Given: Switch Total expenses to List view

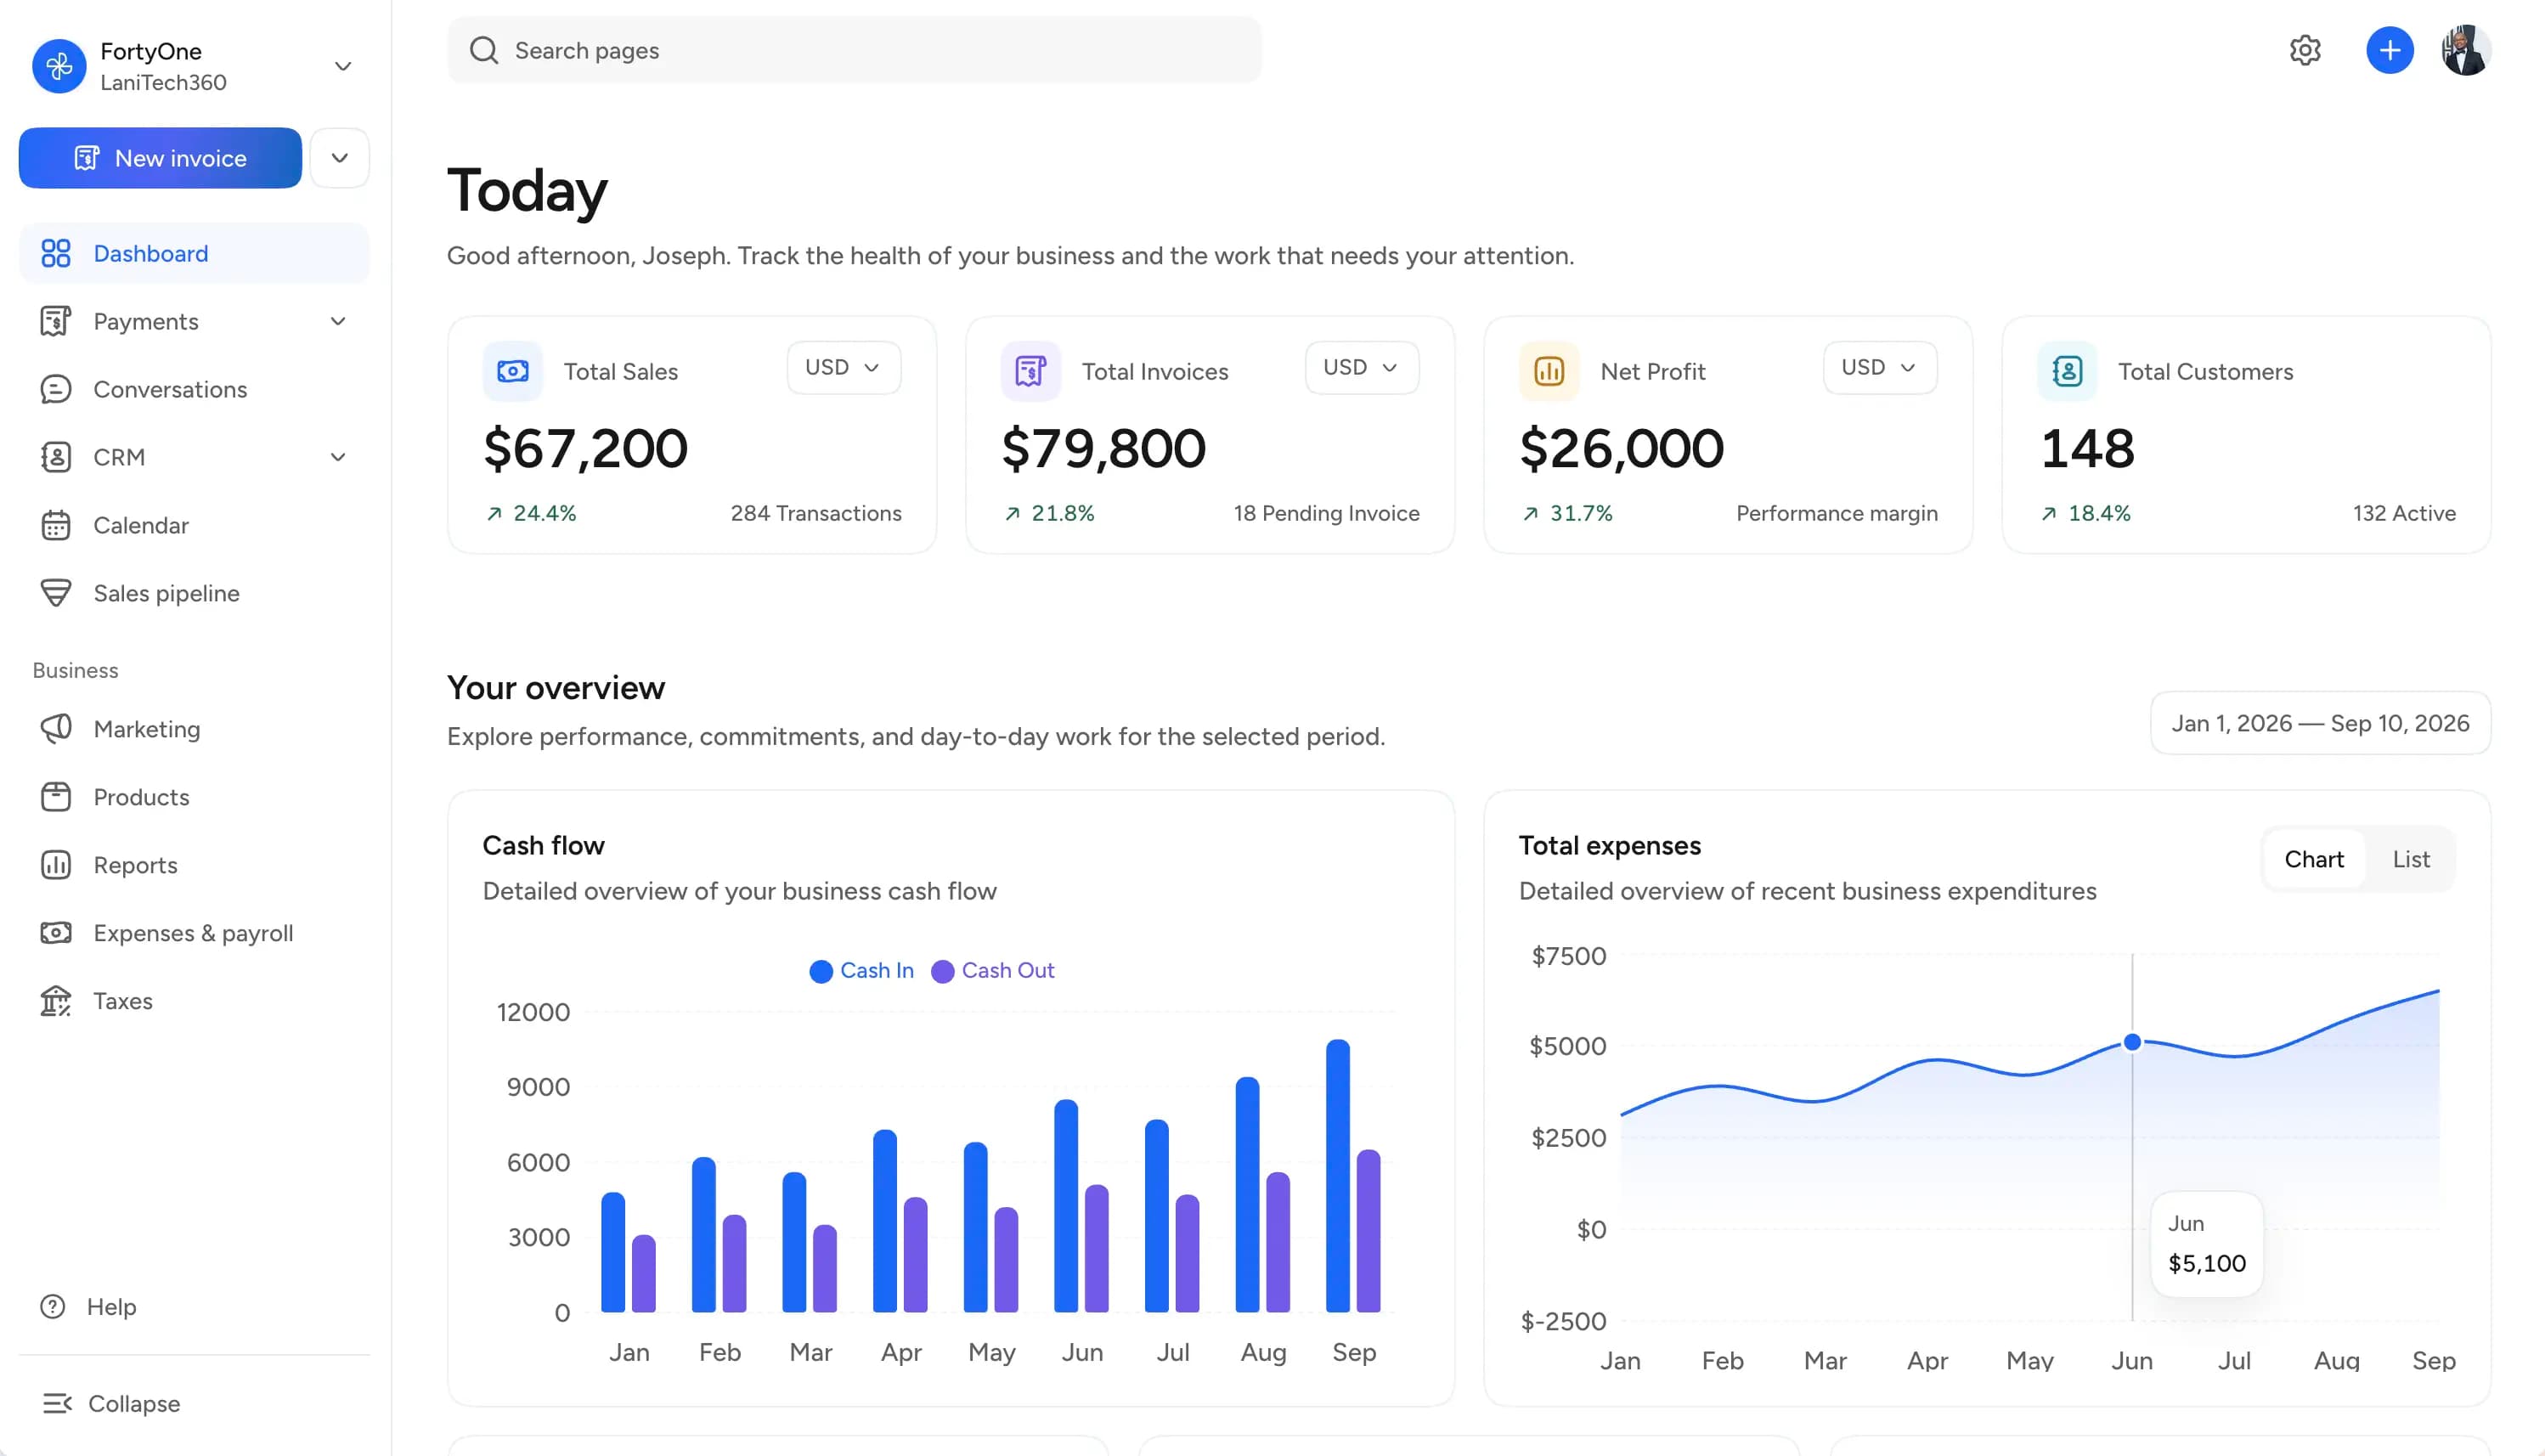Looking at the screenshot, I should [x=2410, y=859].
